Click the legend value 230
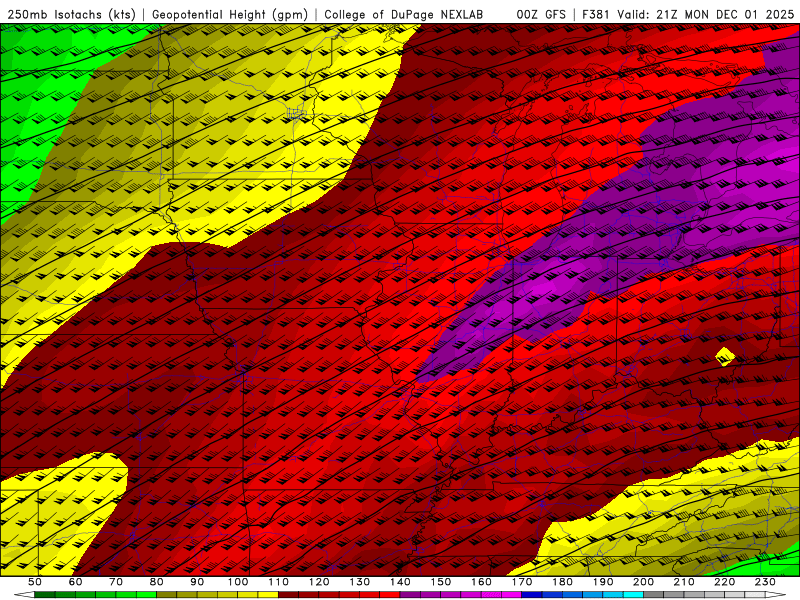Screen dimensions: 800x600 tap(765, 582)
